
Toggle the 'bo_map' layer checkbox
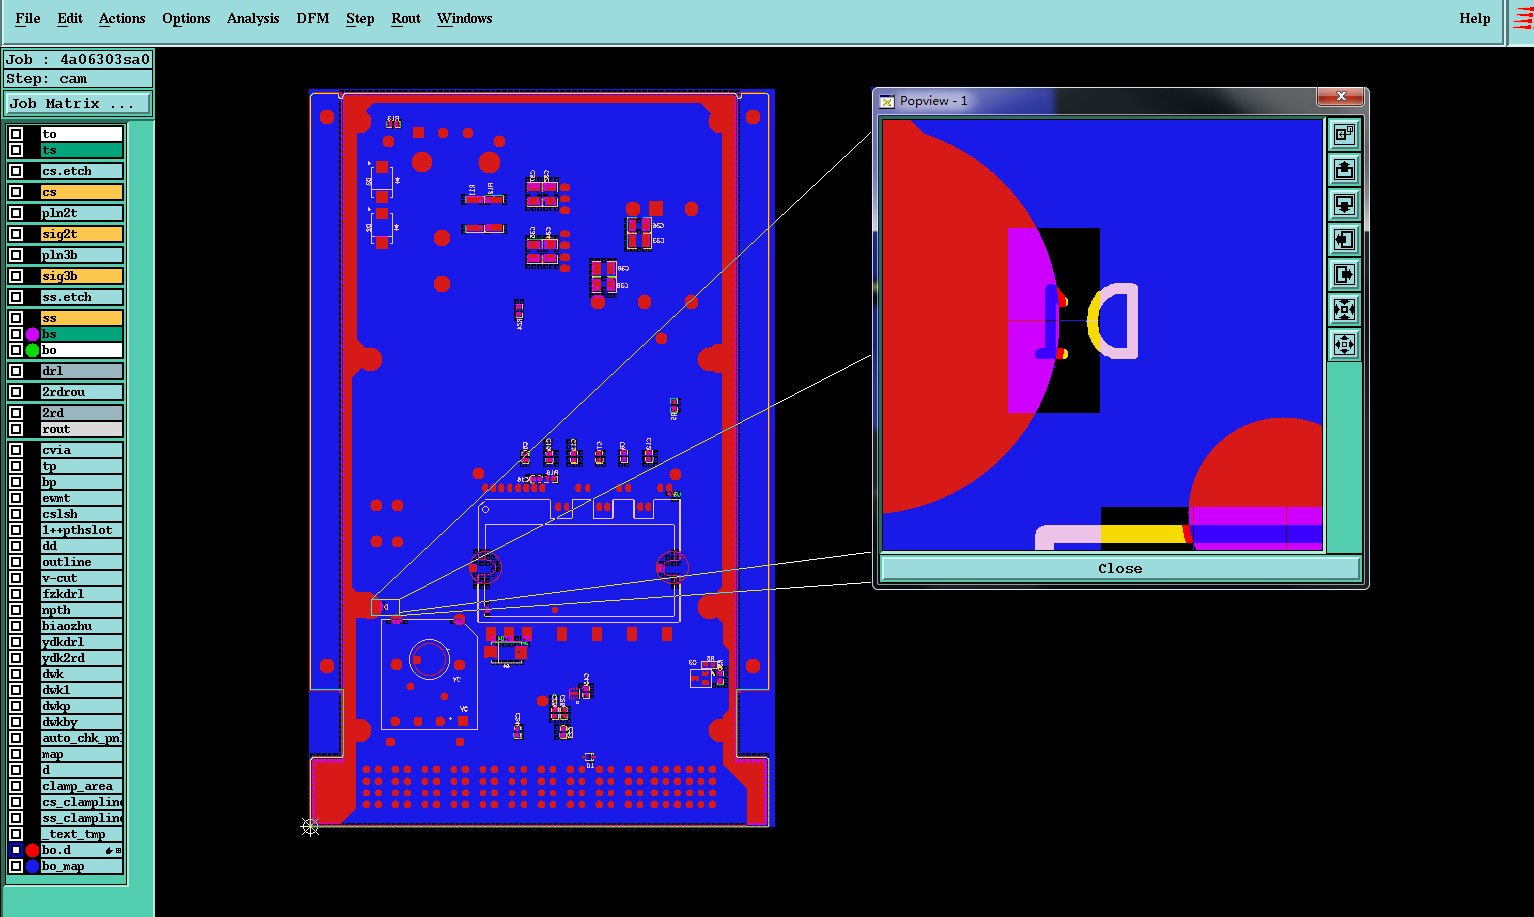click(16, 866)
